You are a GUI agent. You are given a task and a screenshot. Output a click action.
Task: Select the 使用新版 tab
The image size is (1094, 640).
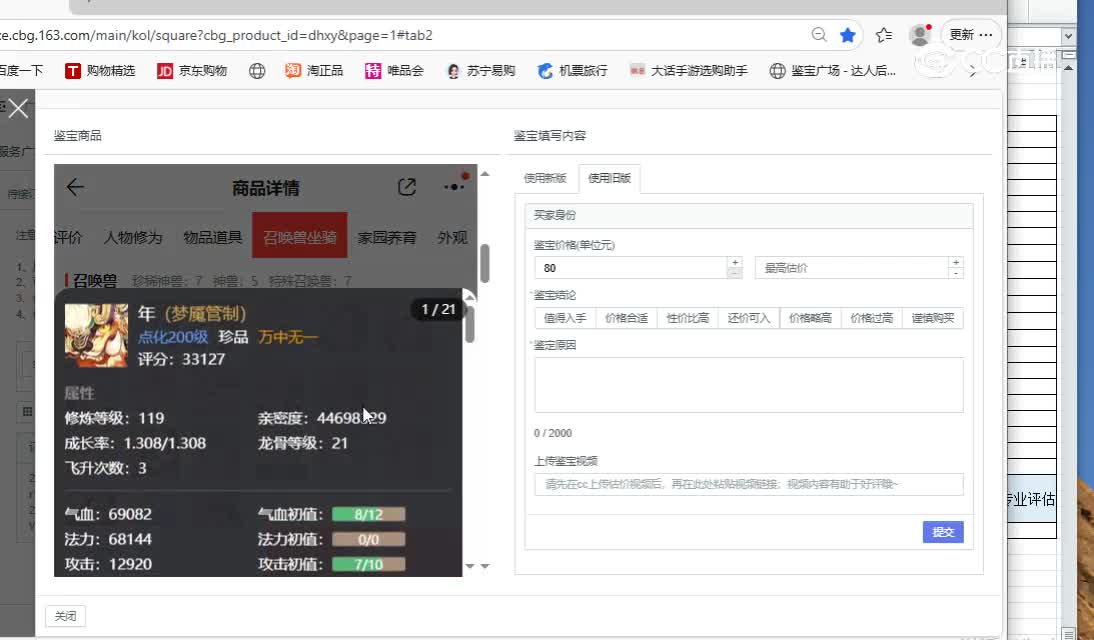click(545, 178)
